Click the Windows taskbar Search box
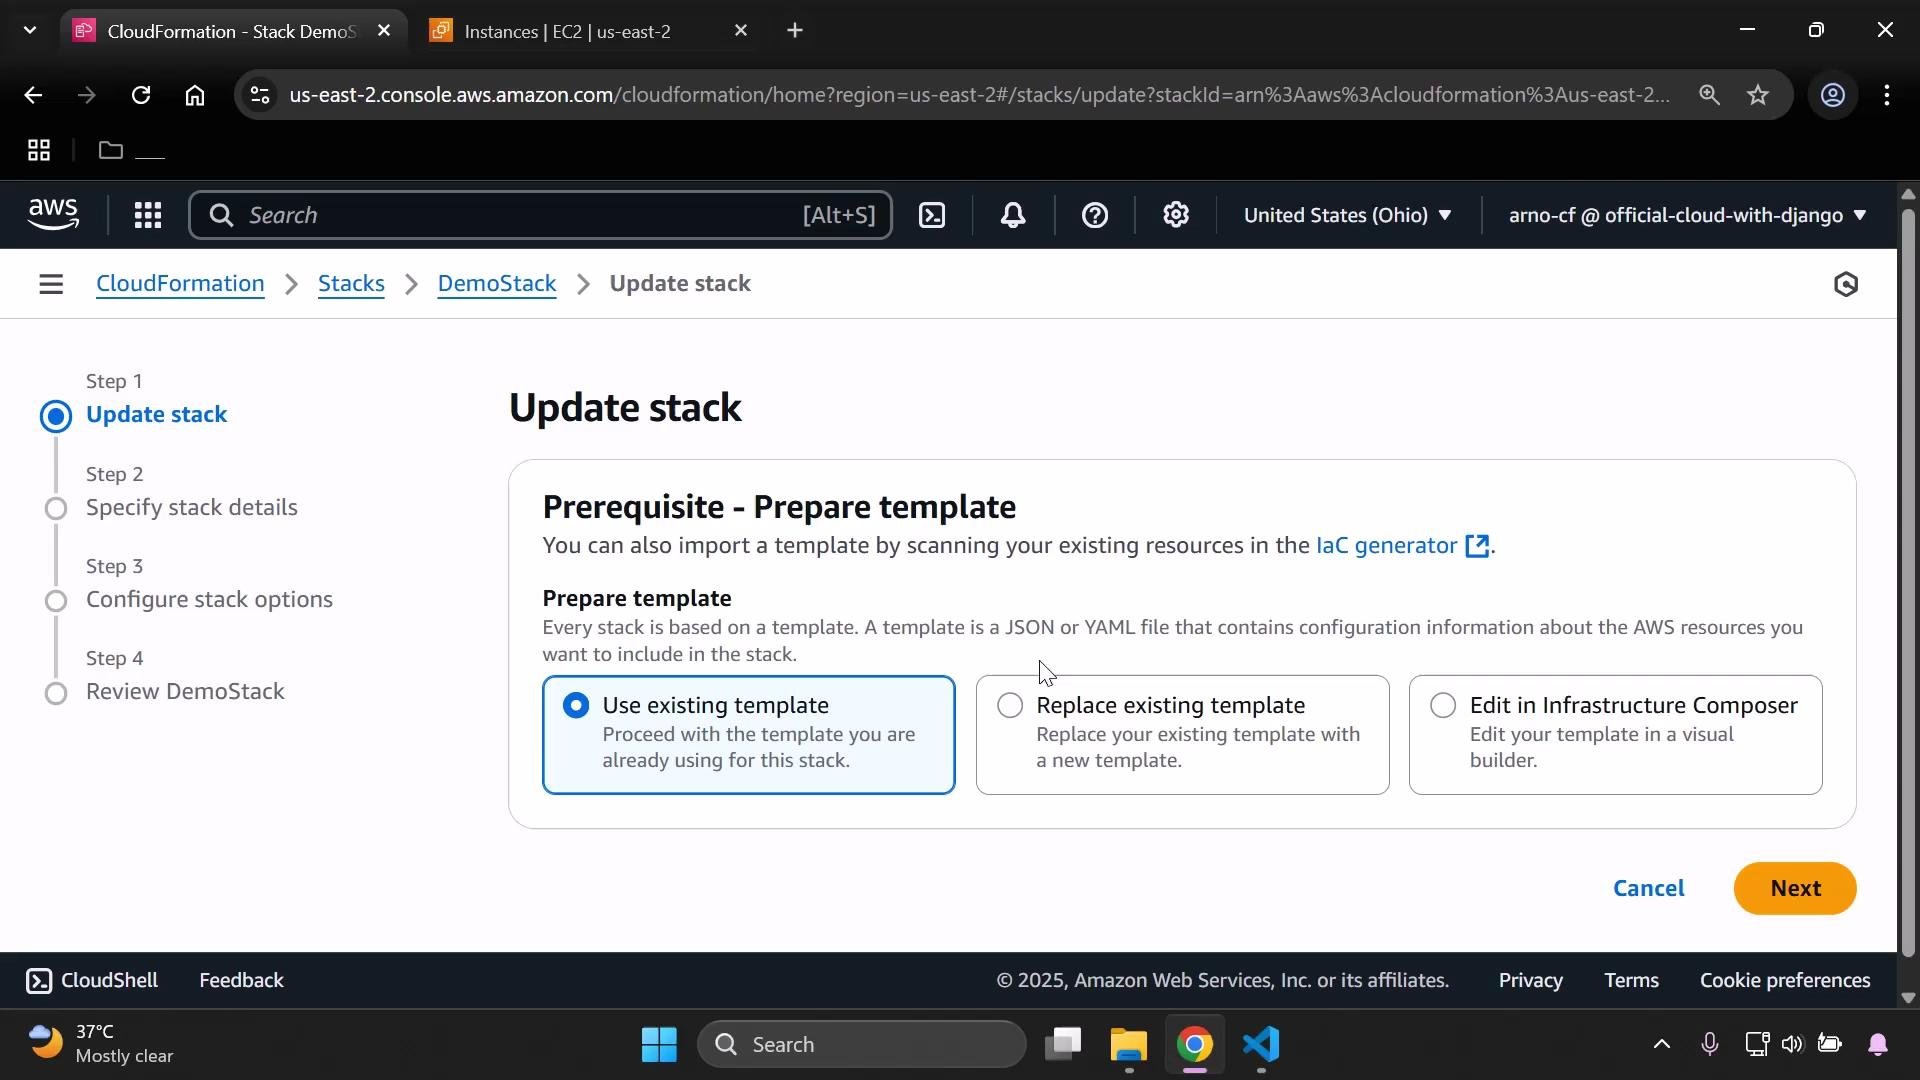1920x1080 pixels. (x=861, y=1045)
